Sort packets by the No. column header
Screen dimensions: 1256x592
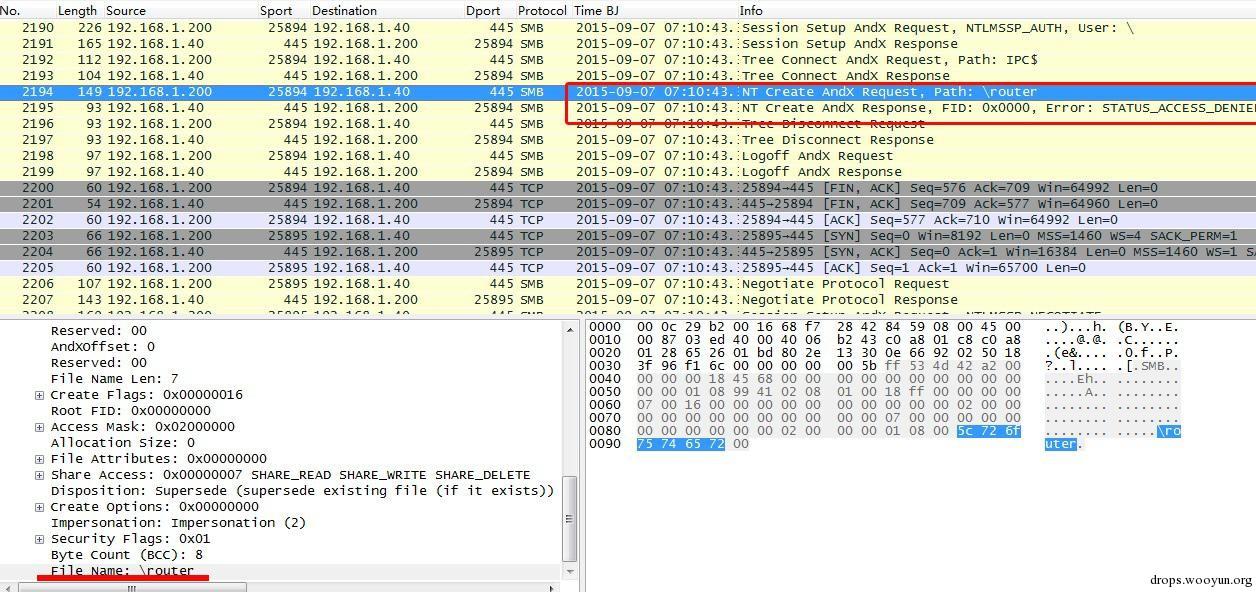tap(11, 10)
